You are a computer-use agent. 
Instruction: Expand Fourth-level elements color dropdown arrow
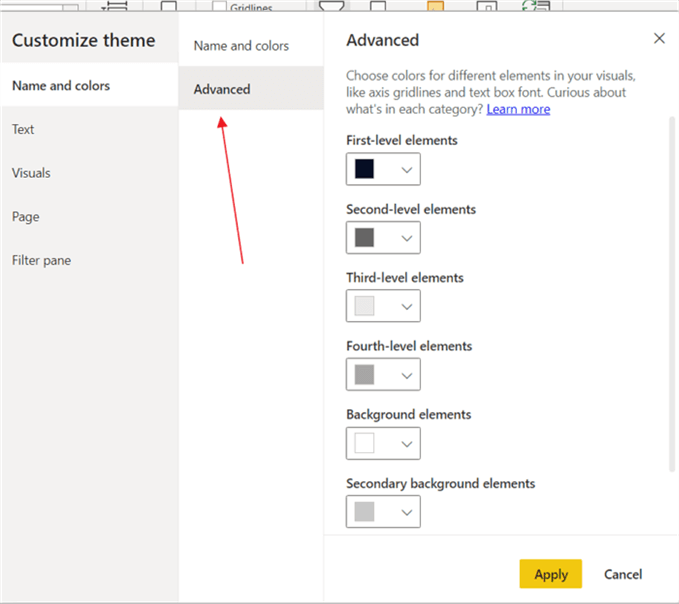click(x=407, y=375)
